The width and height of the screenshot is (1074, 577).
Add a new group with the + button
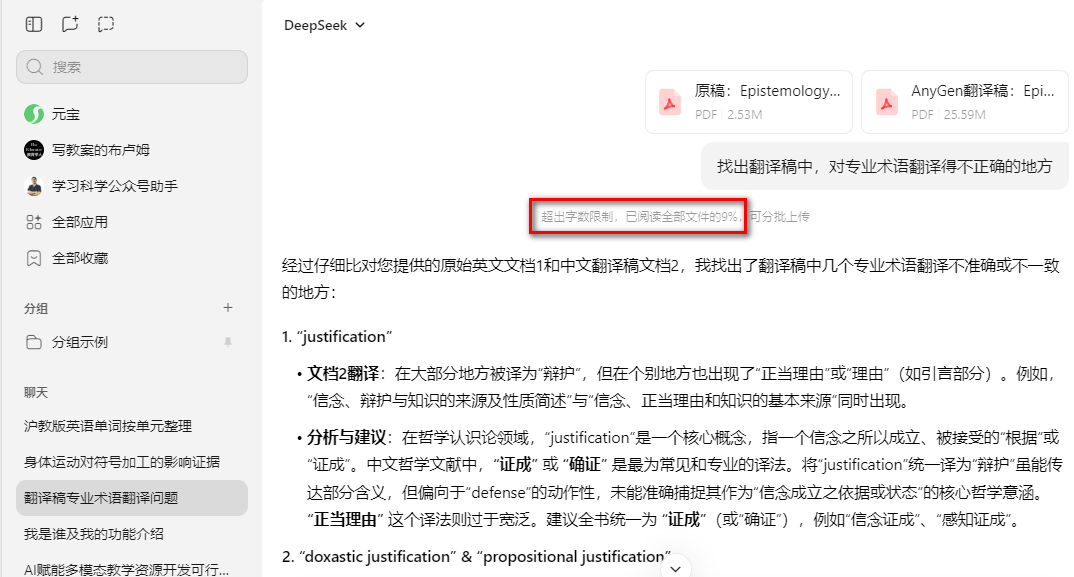coord(228,308)
